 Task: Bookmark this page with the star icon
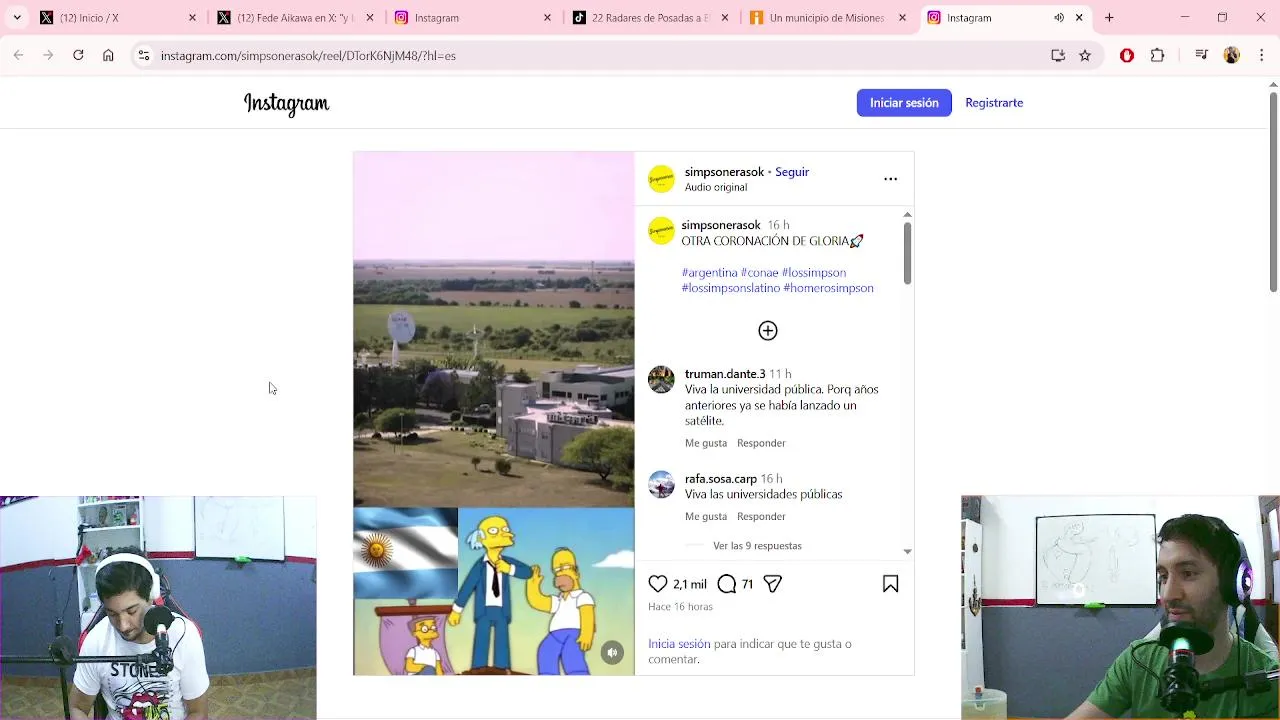click(x=1085, y=56)
